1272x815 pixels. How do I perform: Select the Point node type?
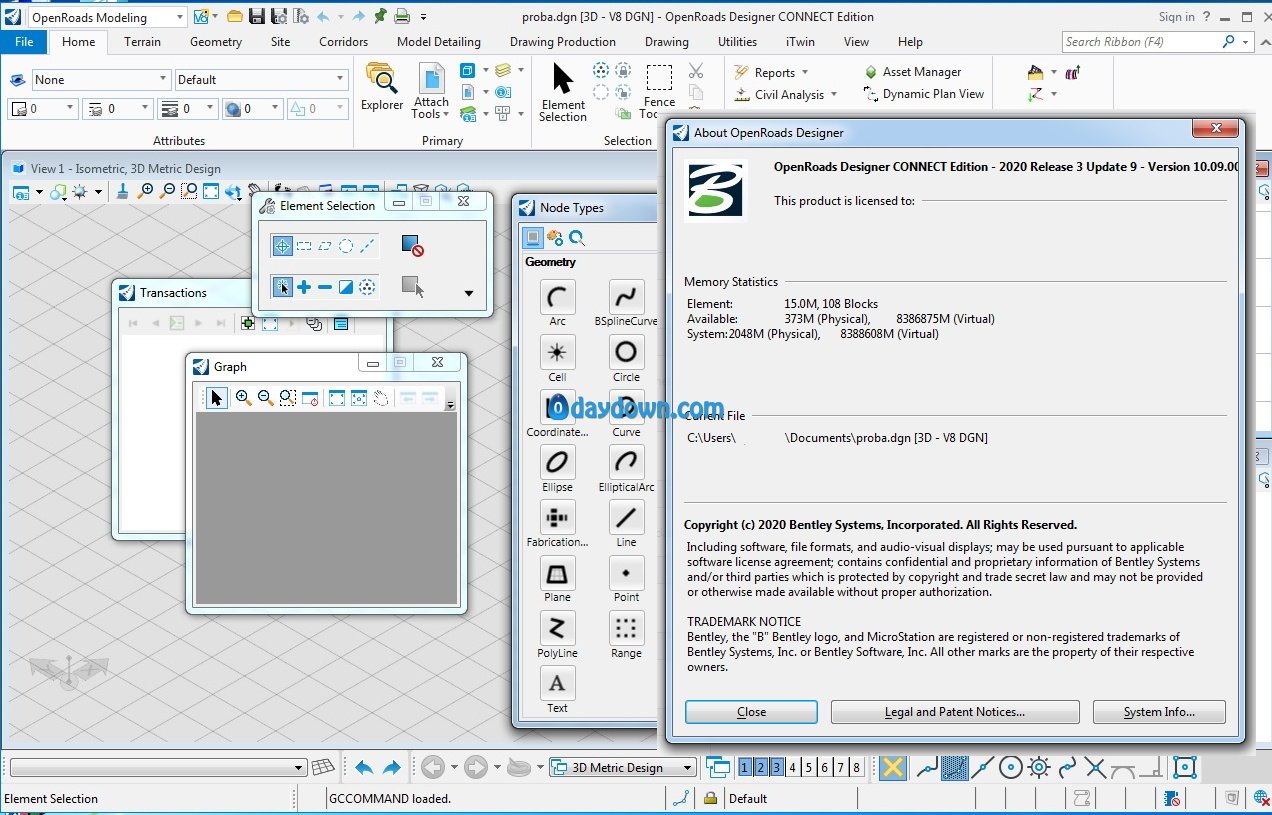coord(626,573)
